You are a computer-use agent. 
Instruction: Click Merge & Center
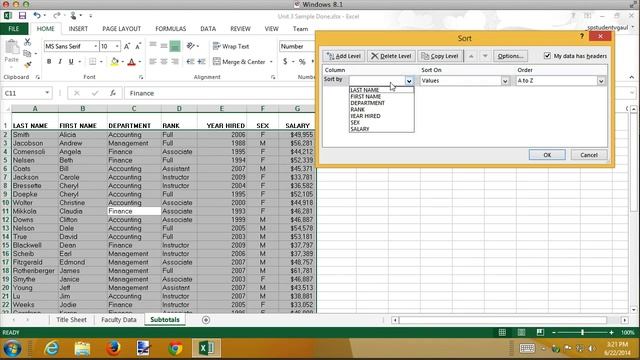click(x=240, y=62)
